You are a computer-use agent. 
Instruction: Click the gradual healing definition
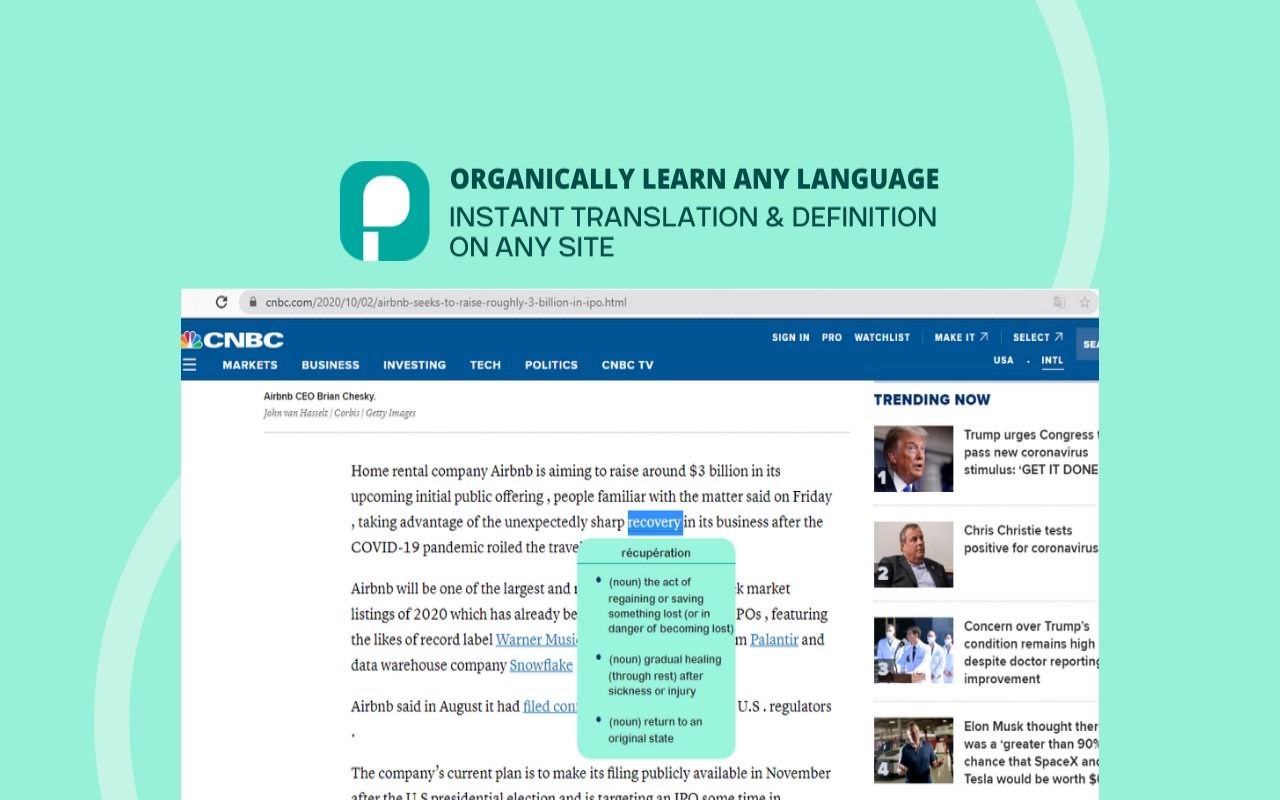click(x=665, y=675)
